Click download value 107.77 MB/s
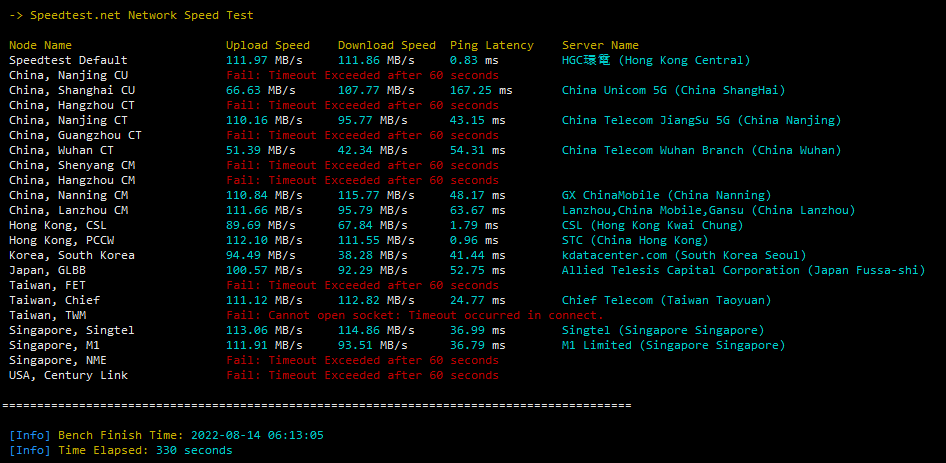 click(376, 91)
